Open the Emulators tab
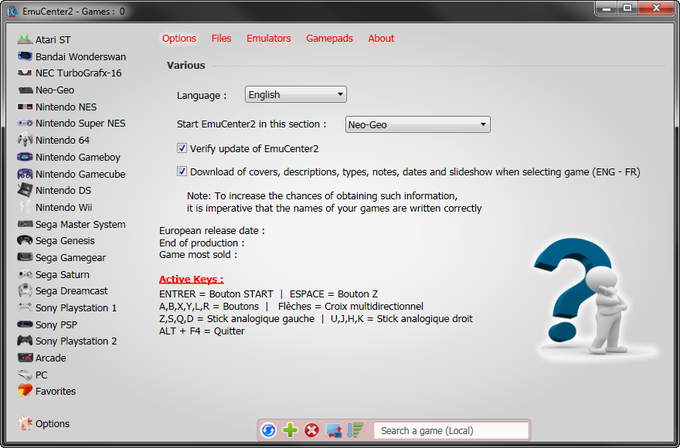The width and height of the screenshot is (680, 448). [268, 38]
